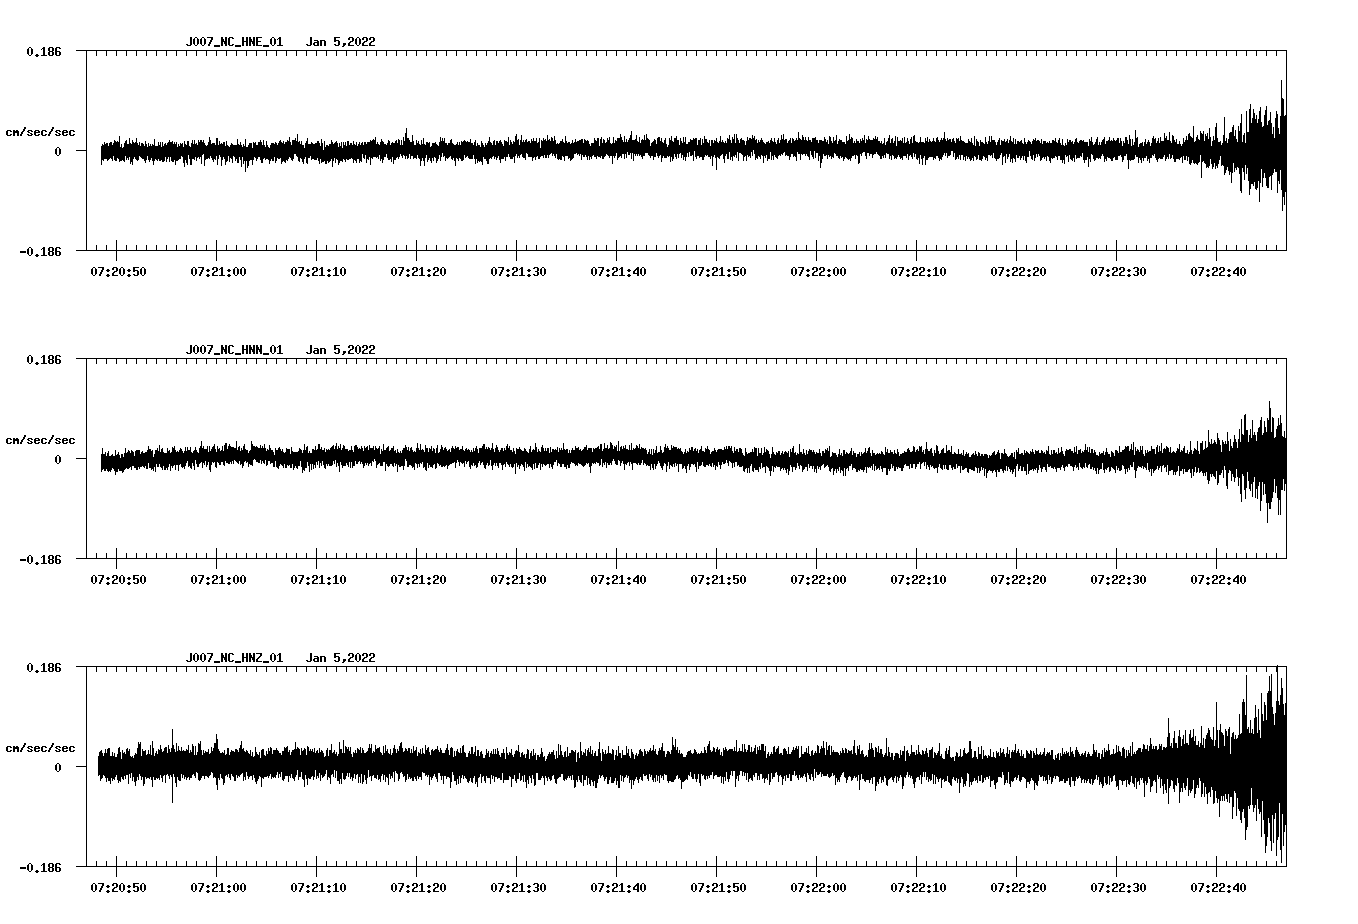Click the zero label on HNN axis
The height and width of the screenshot is (924, 1358).
pyautogui.click(x=58, y=459)
